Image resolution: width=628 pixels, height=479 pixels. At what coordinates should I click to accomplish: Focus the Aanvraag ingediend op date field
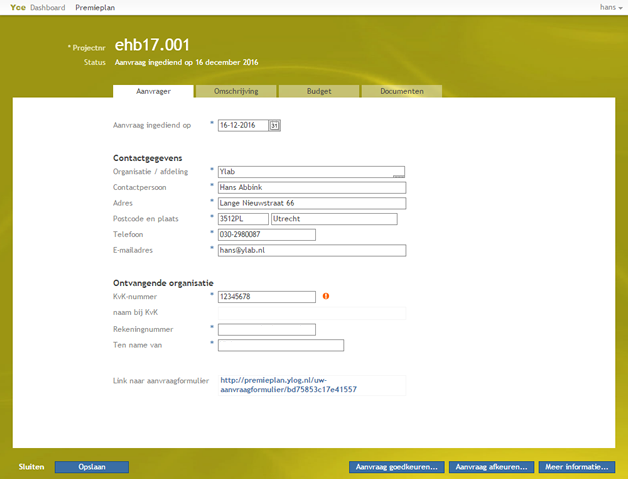[243, 125]
